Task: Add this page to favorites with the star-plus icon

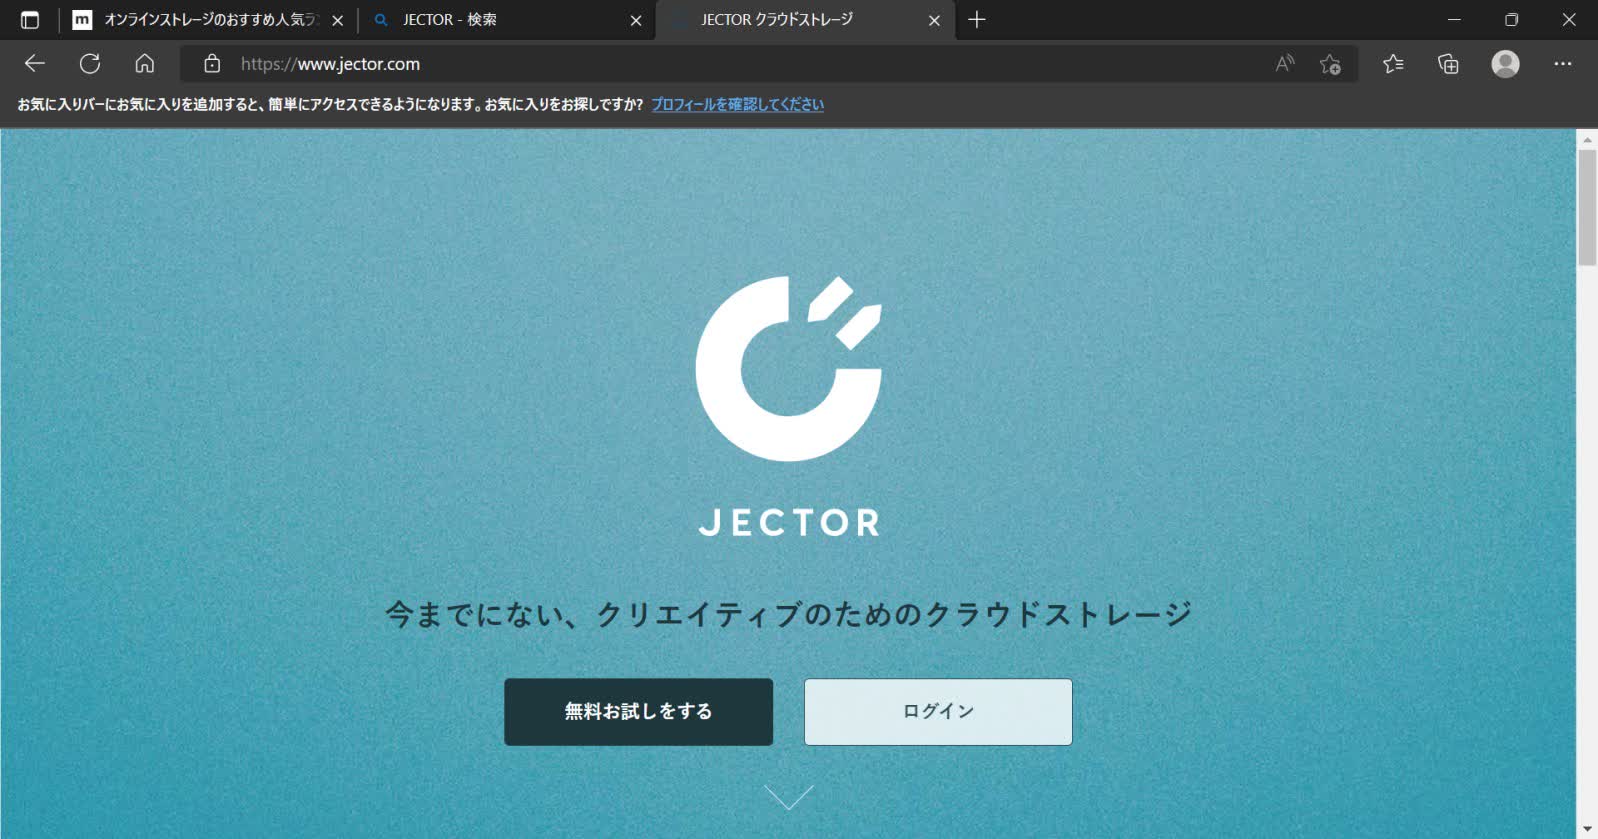Action: point(1330,64)
